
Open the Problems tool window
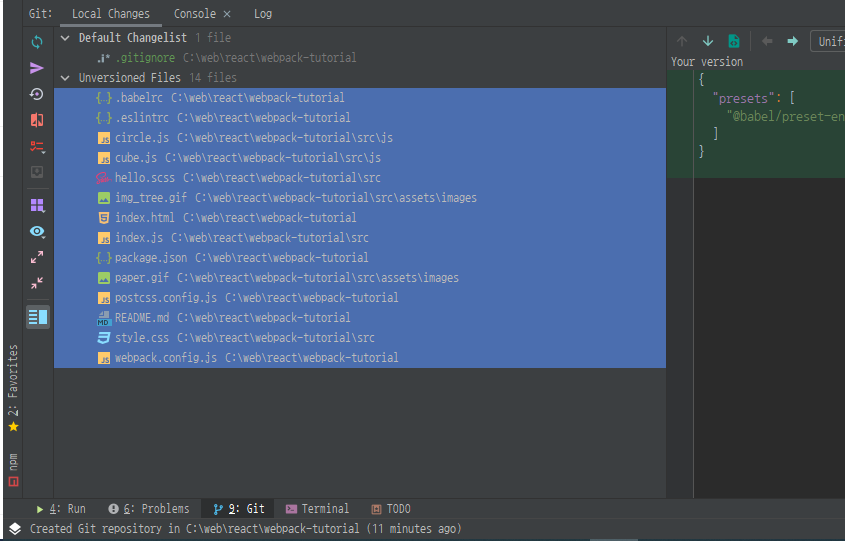click(149, 509)
